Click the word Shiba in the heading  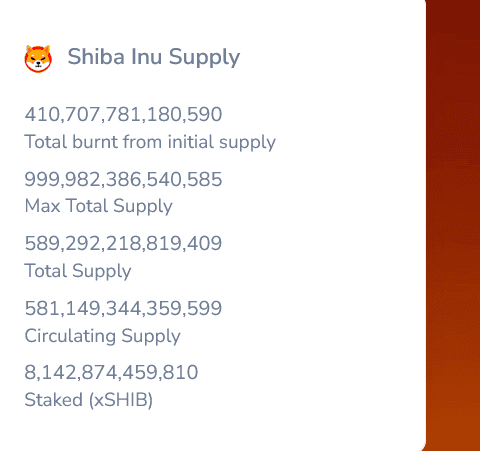tap(96, 56)
